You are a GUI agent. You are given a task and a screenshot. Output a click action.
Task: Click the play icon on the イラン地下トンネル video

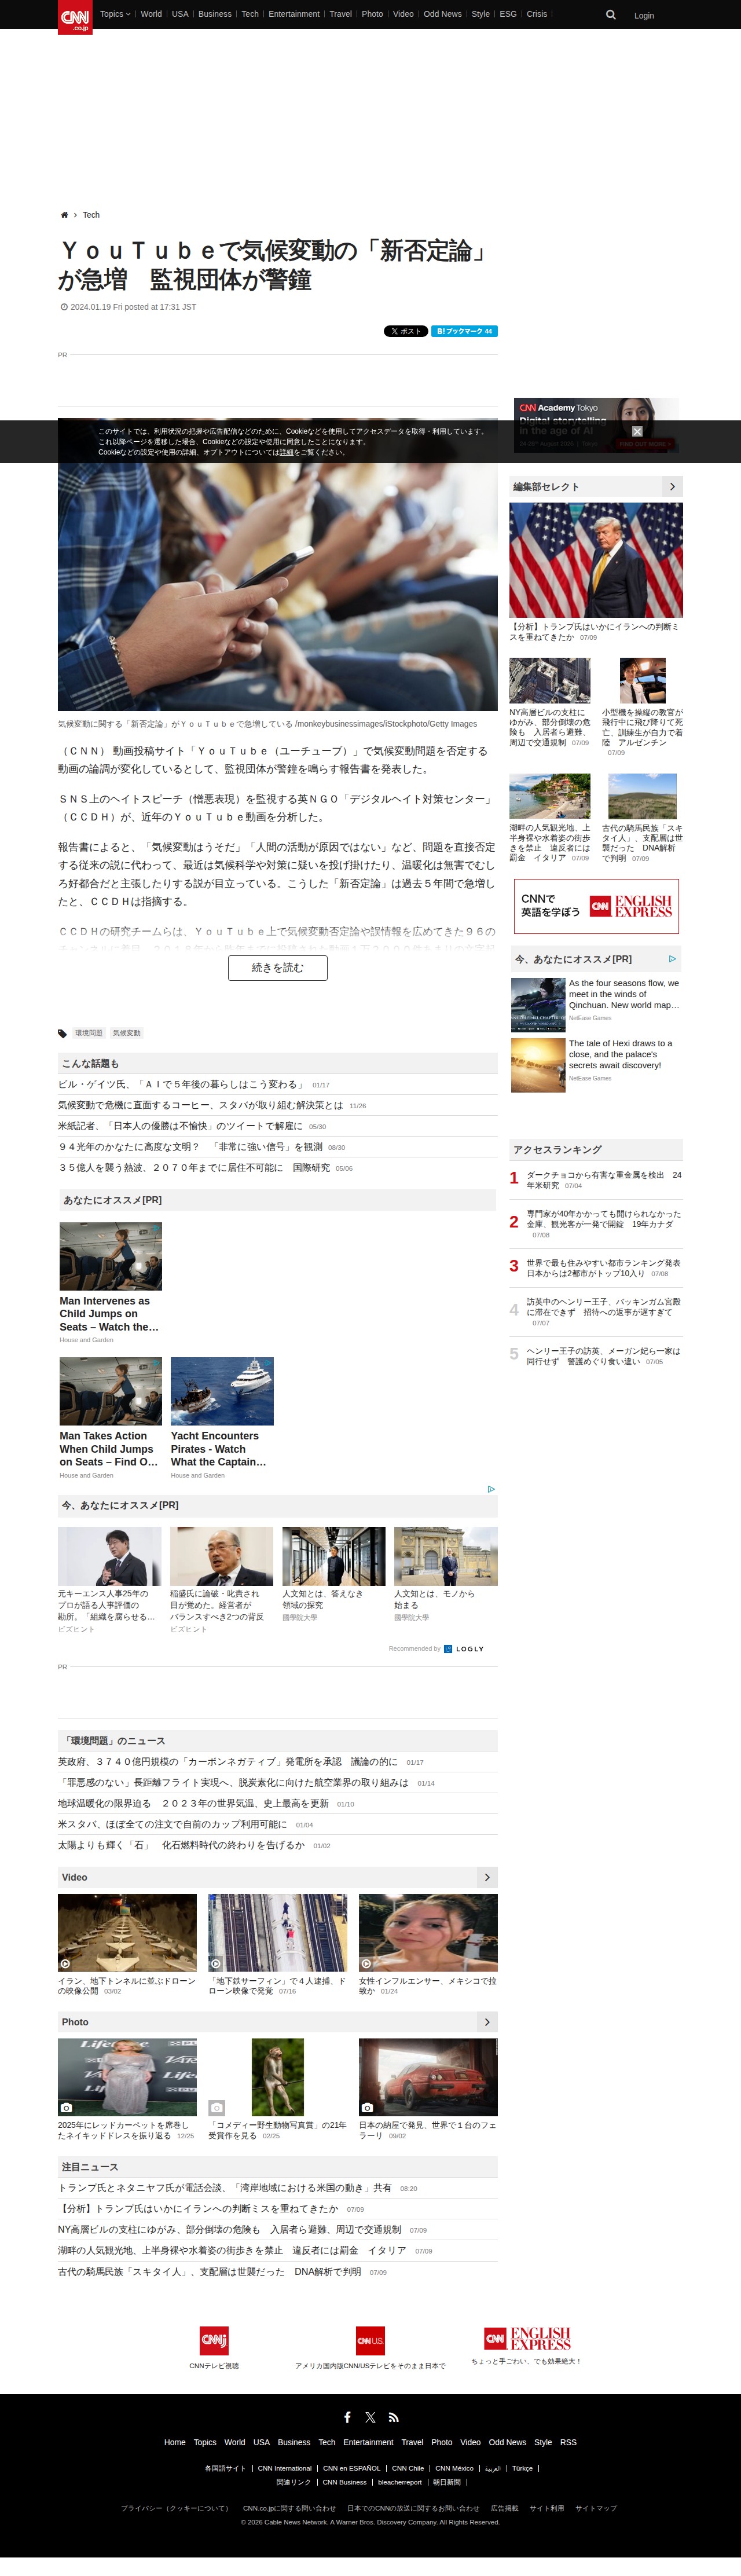pyautogui.click(x=65, y=1964)
